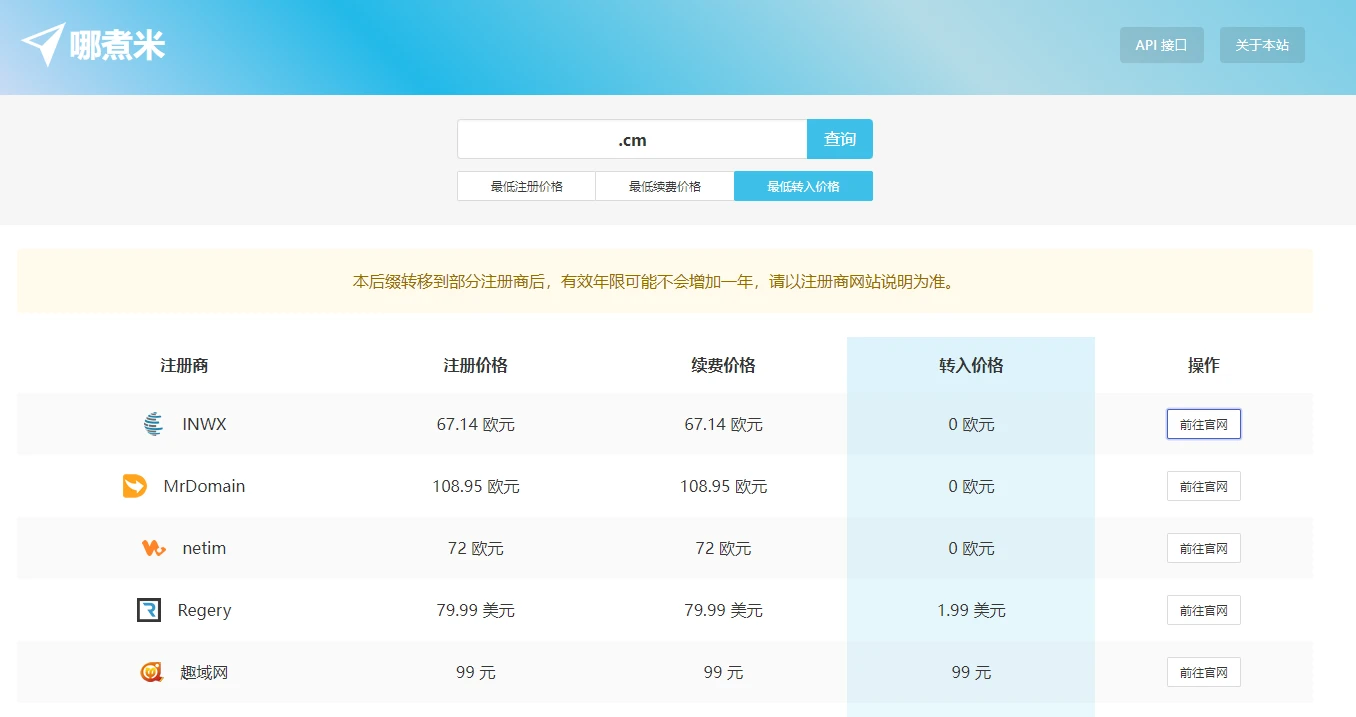Image resolution: width=1356 pixels, height=717 pixels.
Task: Select the 最低转入价格 tab
Action: [803, 186]
